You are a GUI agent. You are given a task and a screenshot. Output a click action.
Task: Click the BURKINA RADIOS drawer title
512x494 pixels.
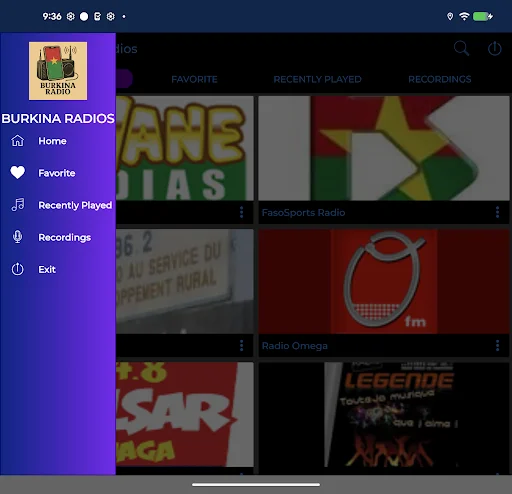pos(58,119)
